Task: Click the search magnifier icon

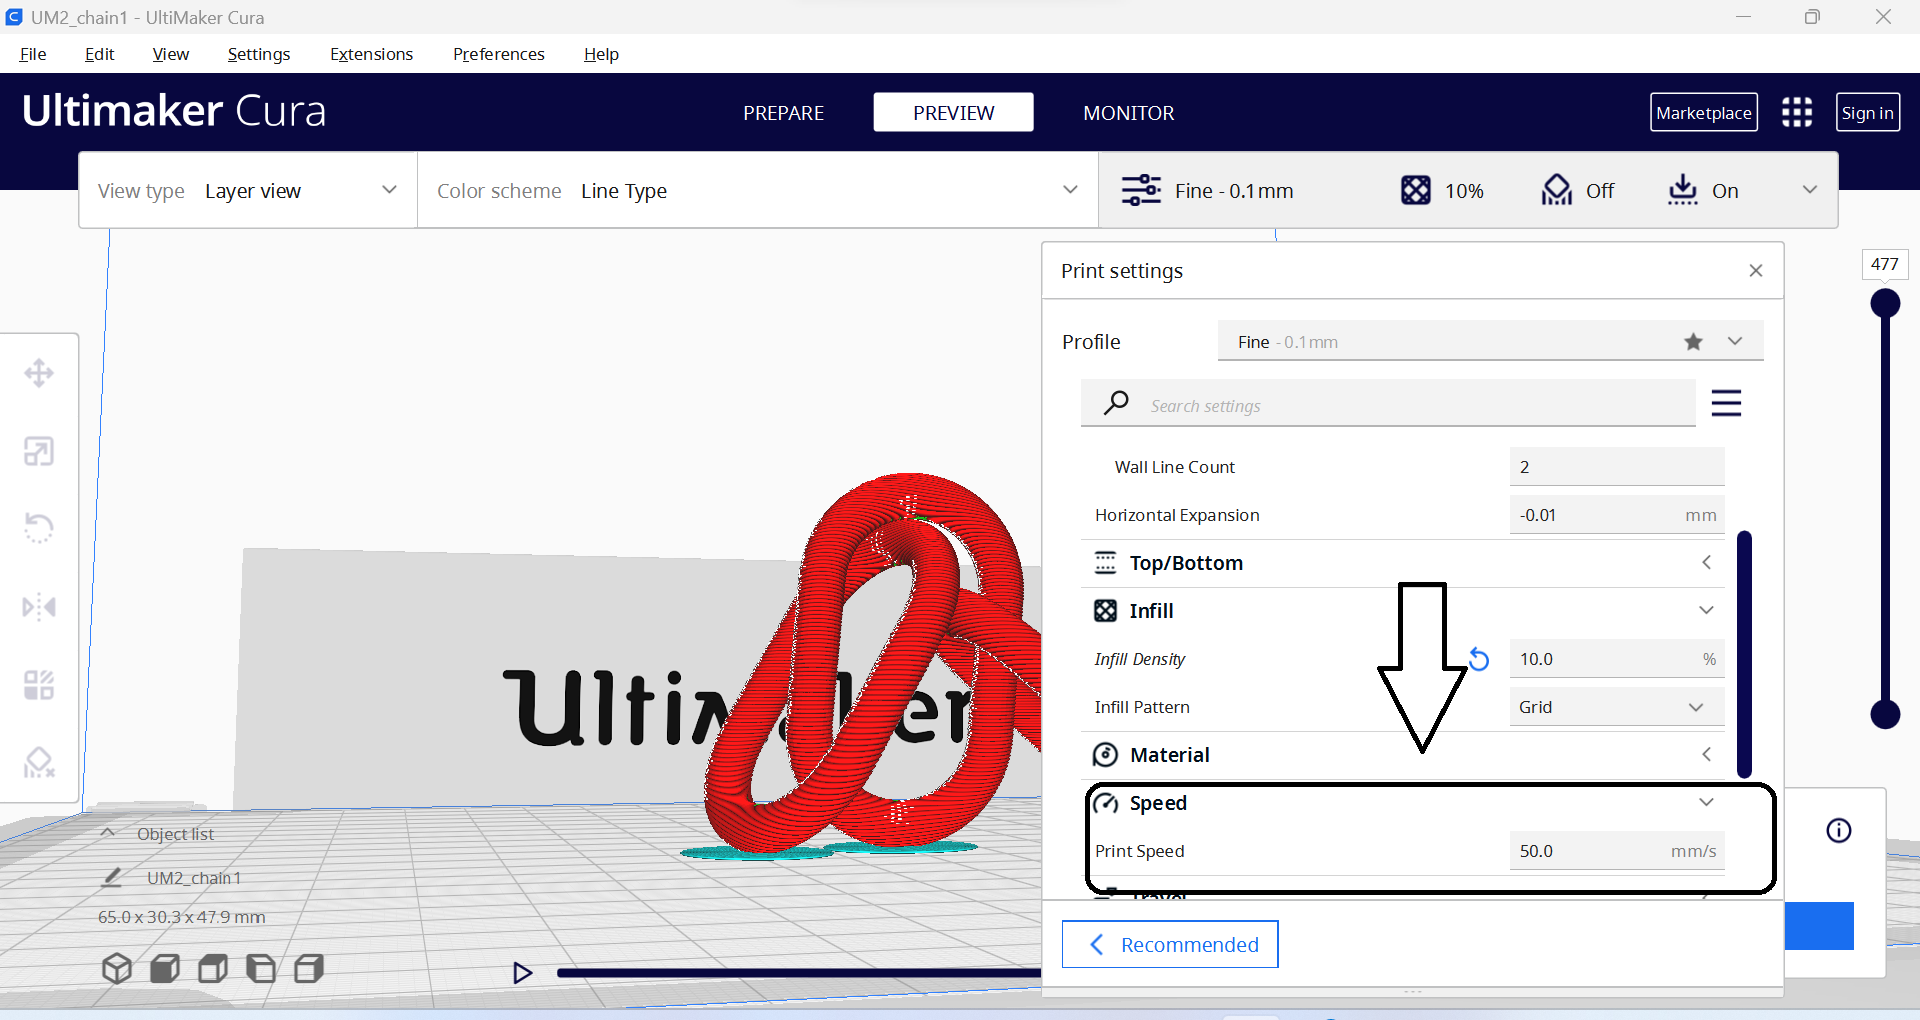Action: (1116, 403)
